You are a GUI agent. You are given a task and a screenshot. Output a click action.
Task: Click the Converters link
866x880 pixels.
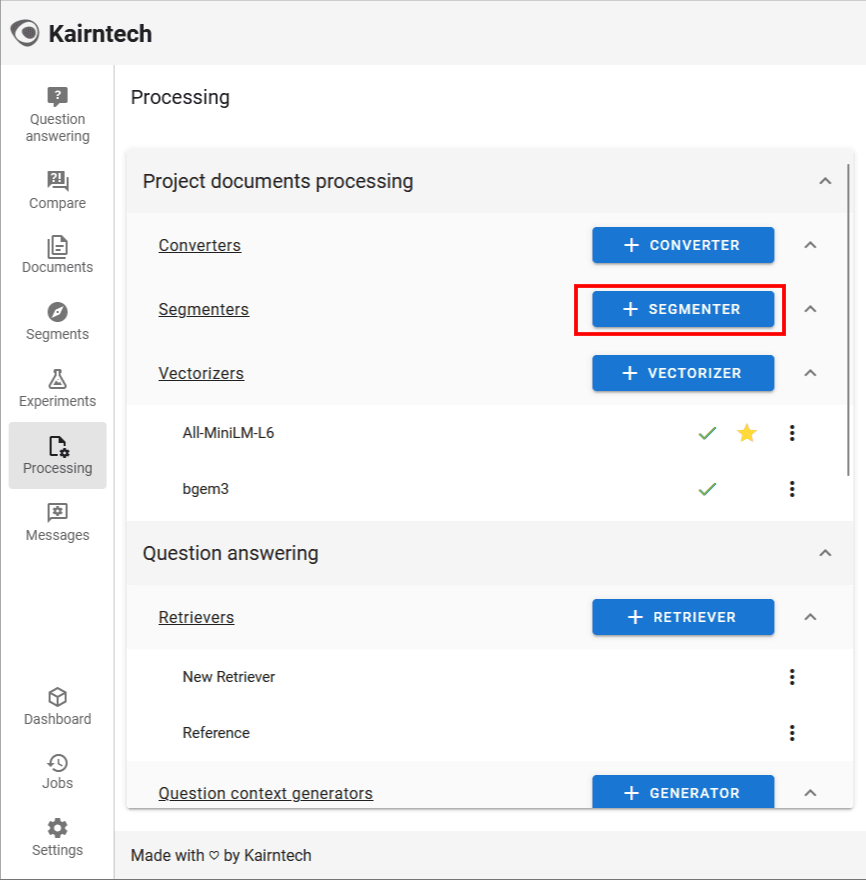click(x=199, y=245)
